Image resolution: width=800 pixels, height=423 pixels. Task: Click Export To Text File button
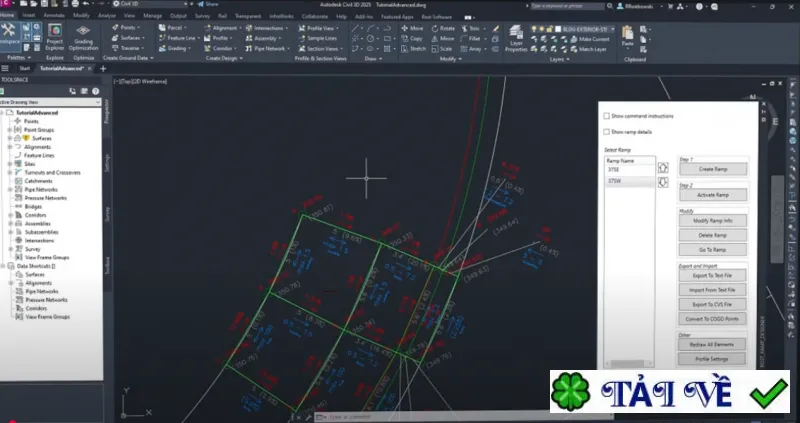tap(712, 276)
